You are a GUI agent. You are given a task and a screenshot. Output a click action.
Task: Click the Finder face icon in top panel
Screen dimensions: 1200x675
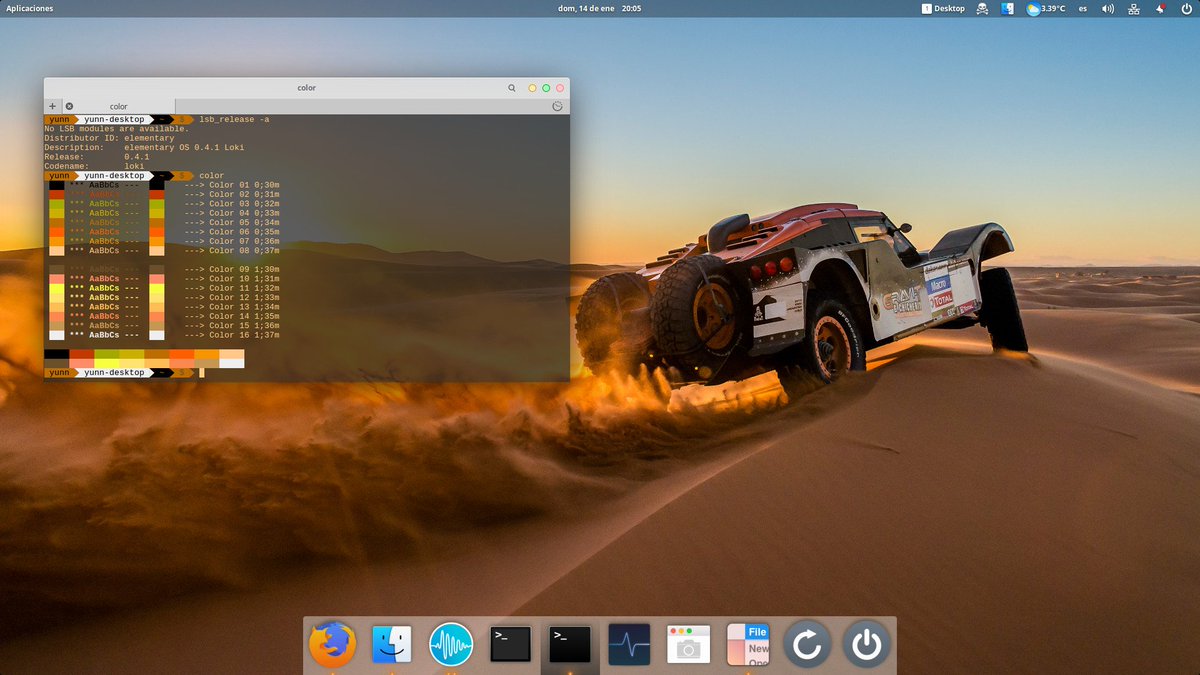1008,8
